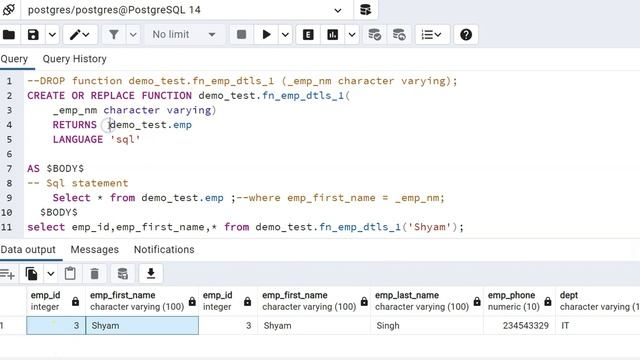This screenshot has width=640, height=360.
Task: Click line 11 select statement text
Action: tap(245, 227)
